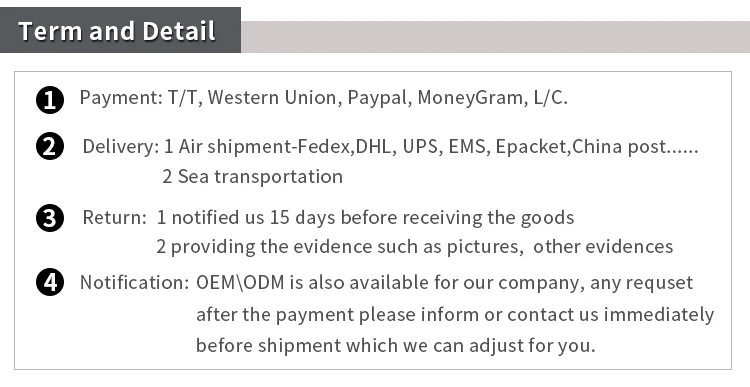Click the before shipment adjust line
This screenshot has height=387, width=750.
(396, 345)
